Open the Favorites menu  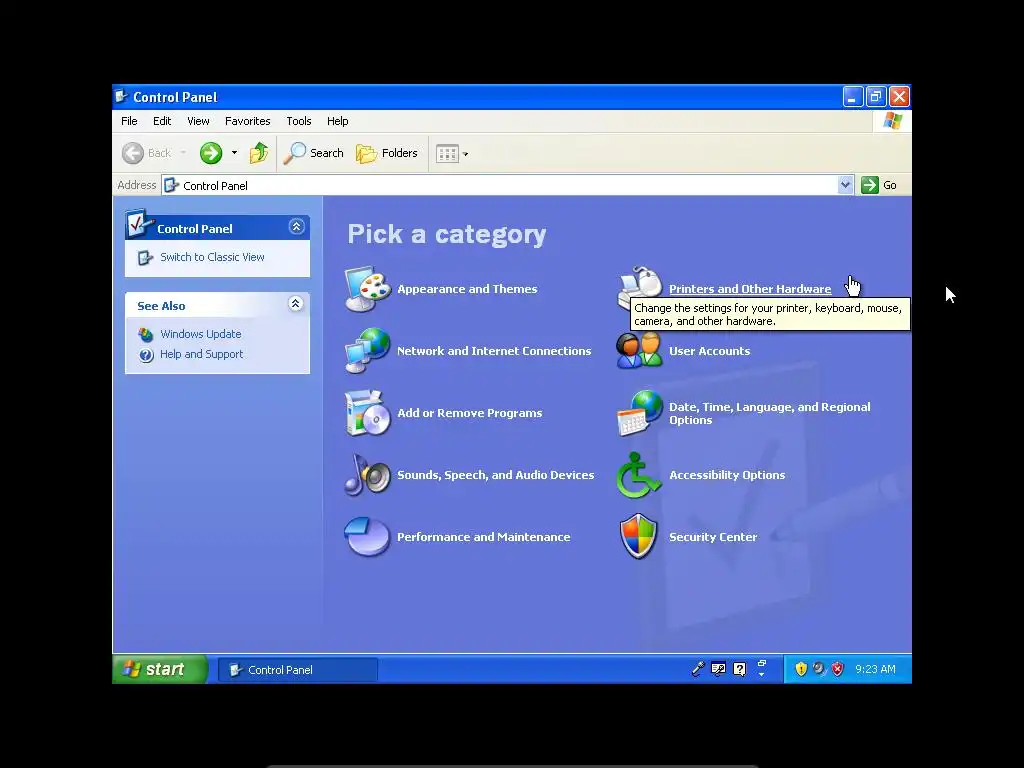248,121
